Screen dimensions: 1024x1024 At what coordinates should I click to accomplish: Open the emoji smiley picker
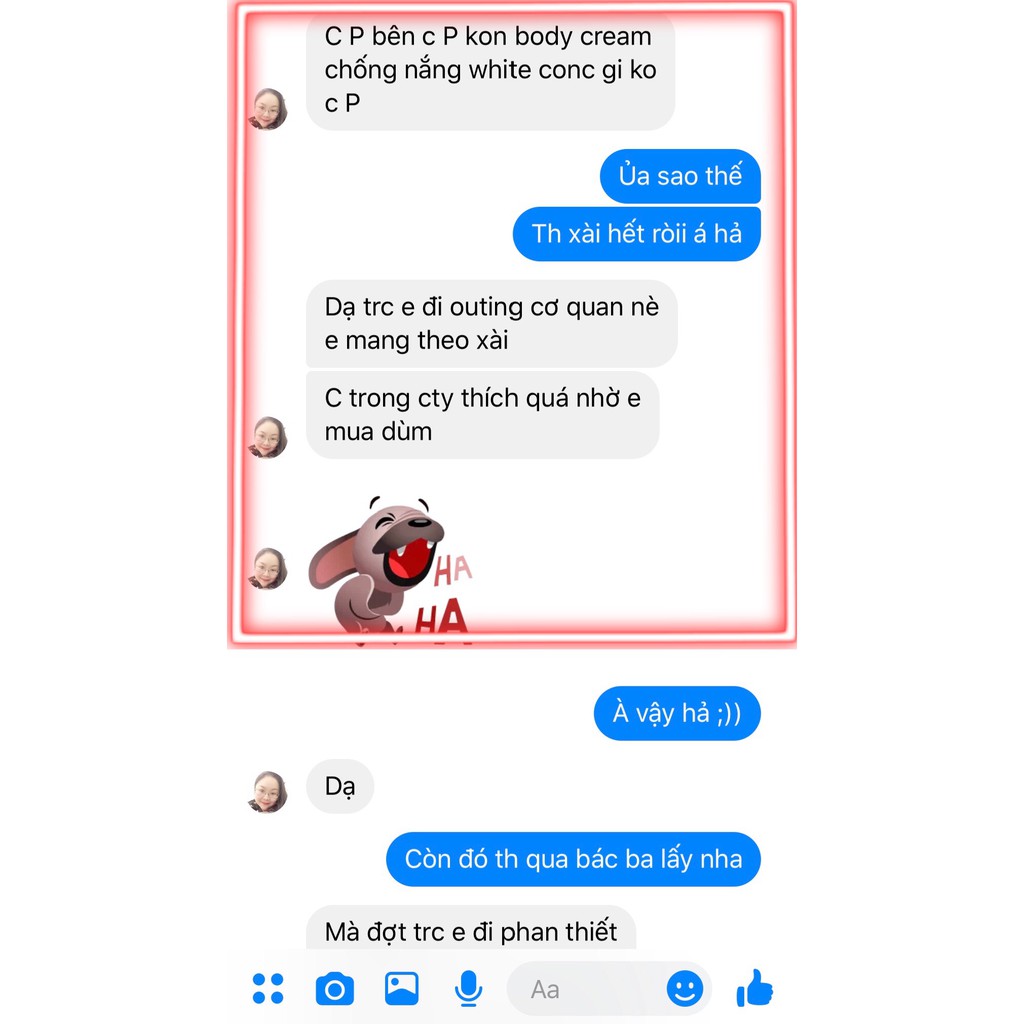pyautogui.click(x=684, y=988)
